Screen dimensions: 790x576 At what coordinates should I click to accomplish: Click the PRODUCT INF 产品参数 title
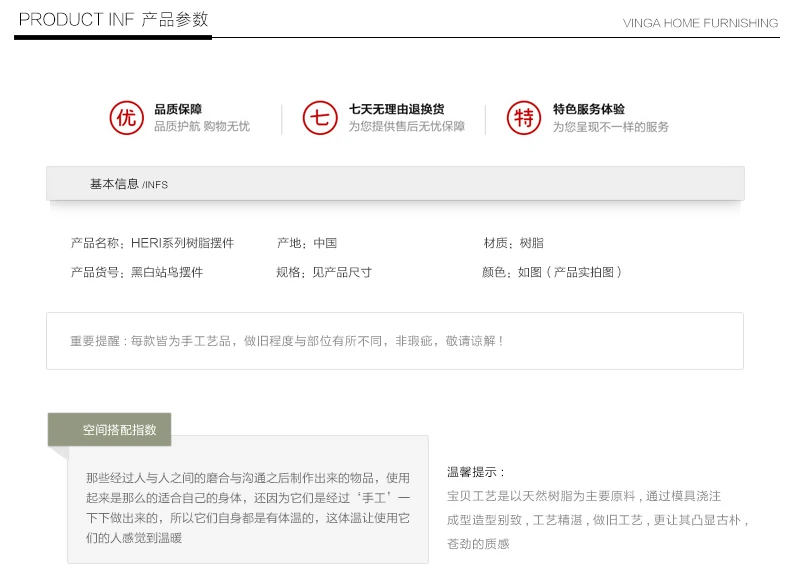pyautogui.click(x=113, y=20)
